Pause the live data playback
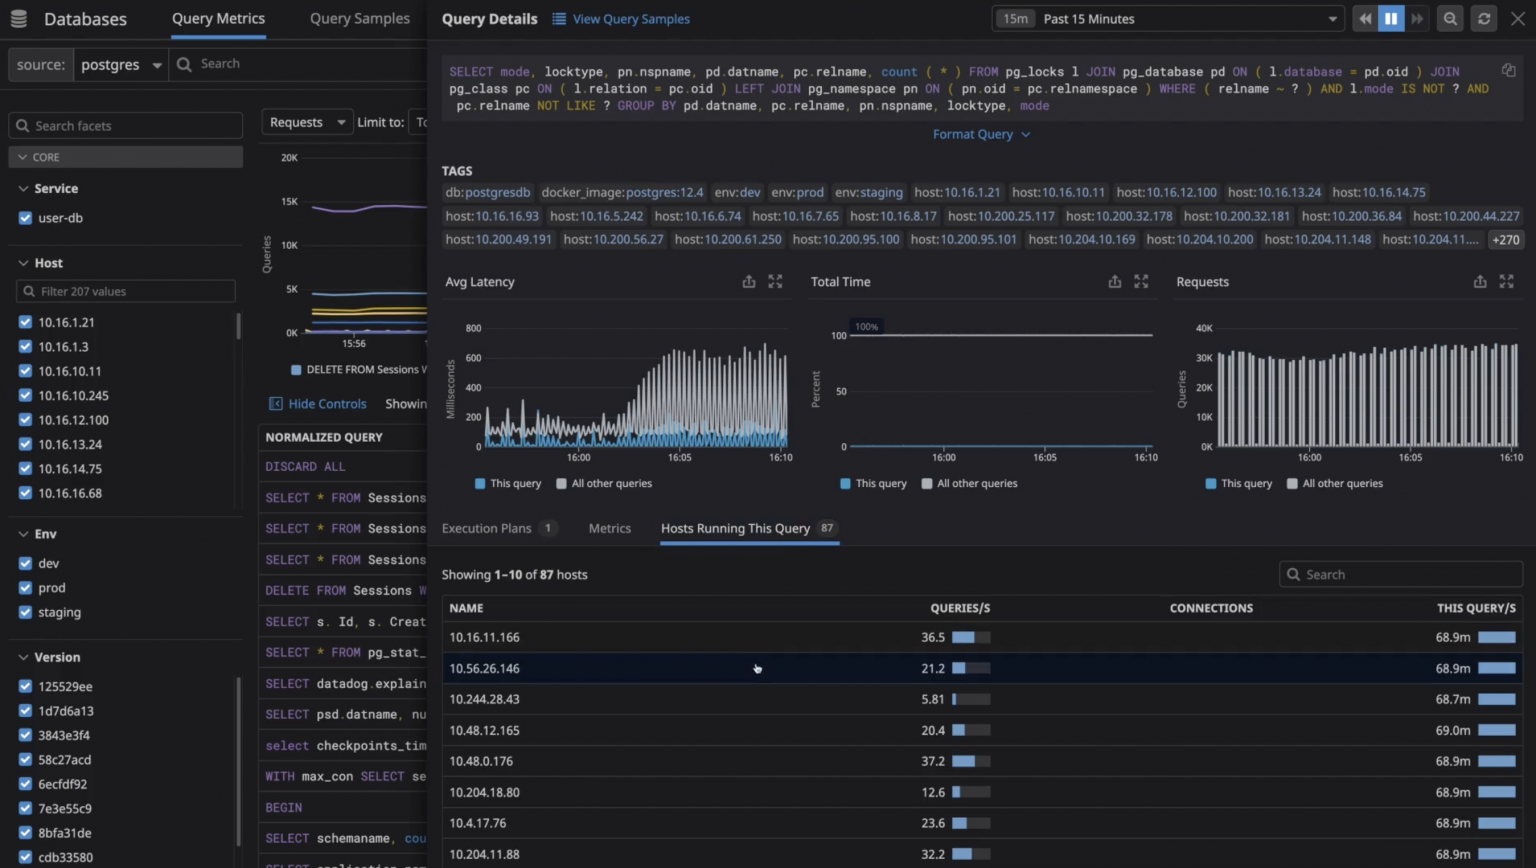The image size is (1536, 868). click(x=1391, y=18)
